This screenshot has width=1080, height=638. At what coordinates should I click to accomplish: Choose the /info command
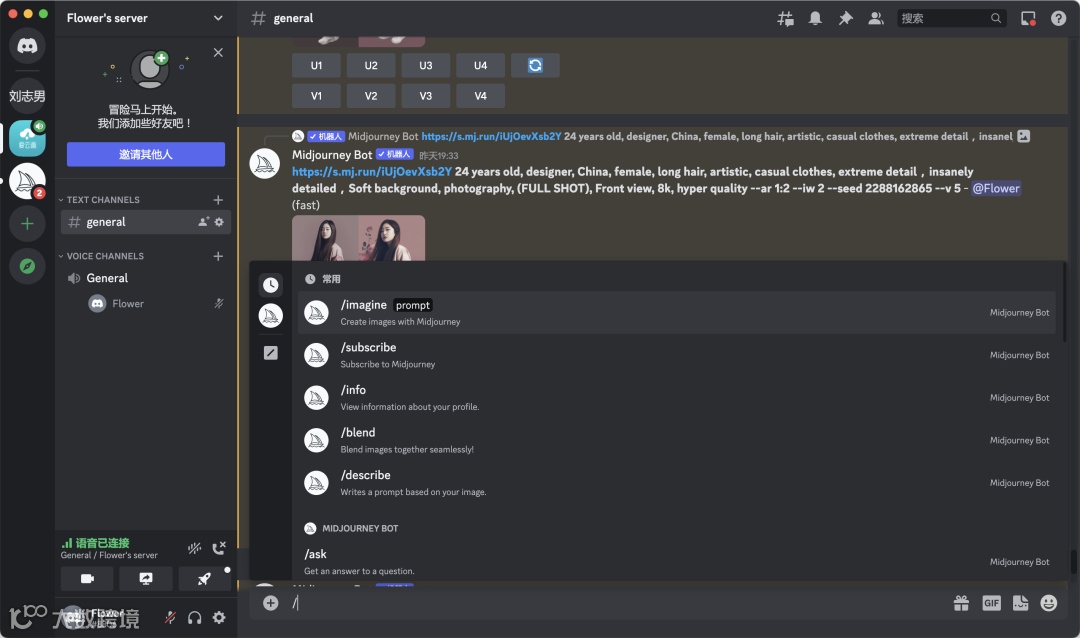point(676,398)
